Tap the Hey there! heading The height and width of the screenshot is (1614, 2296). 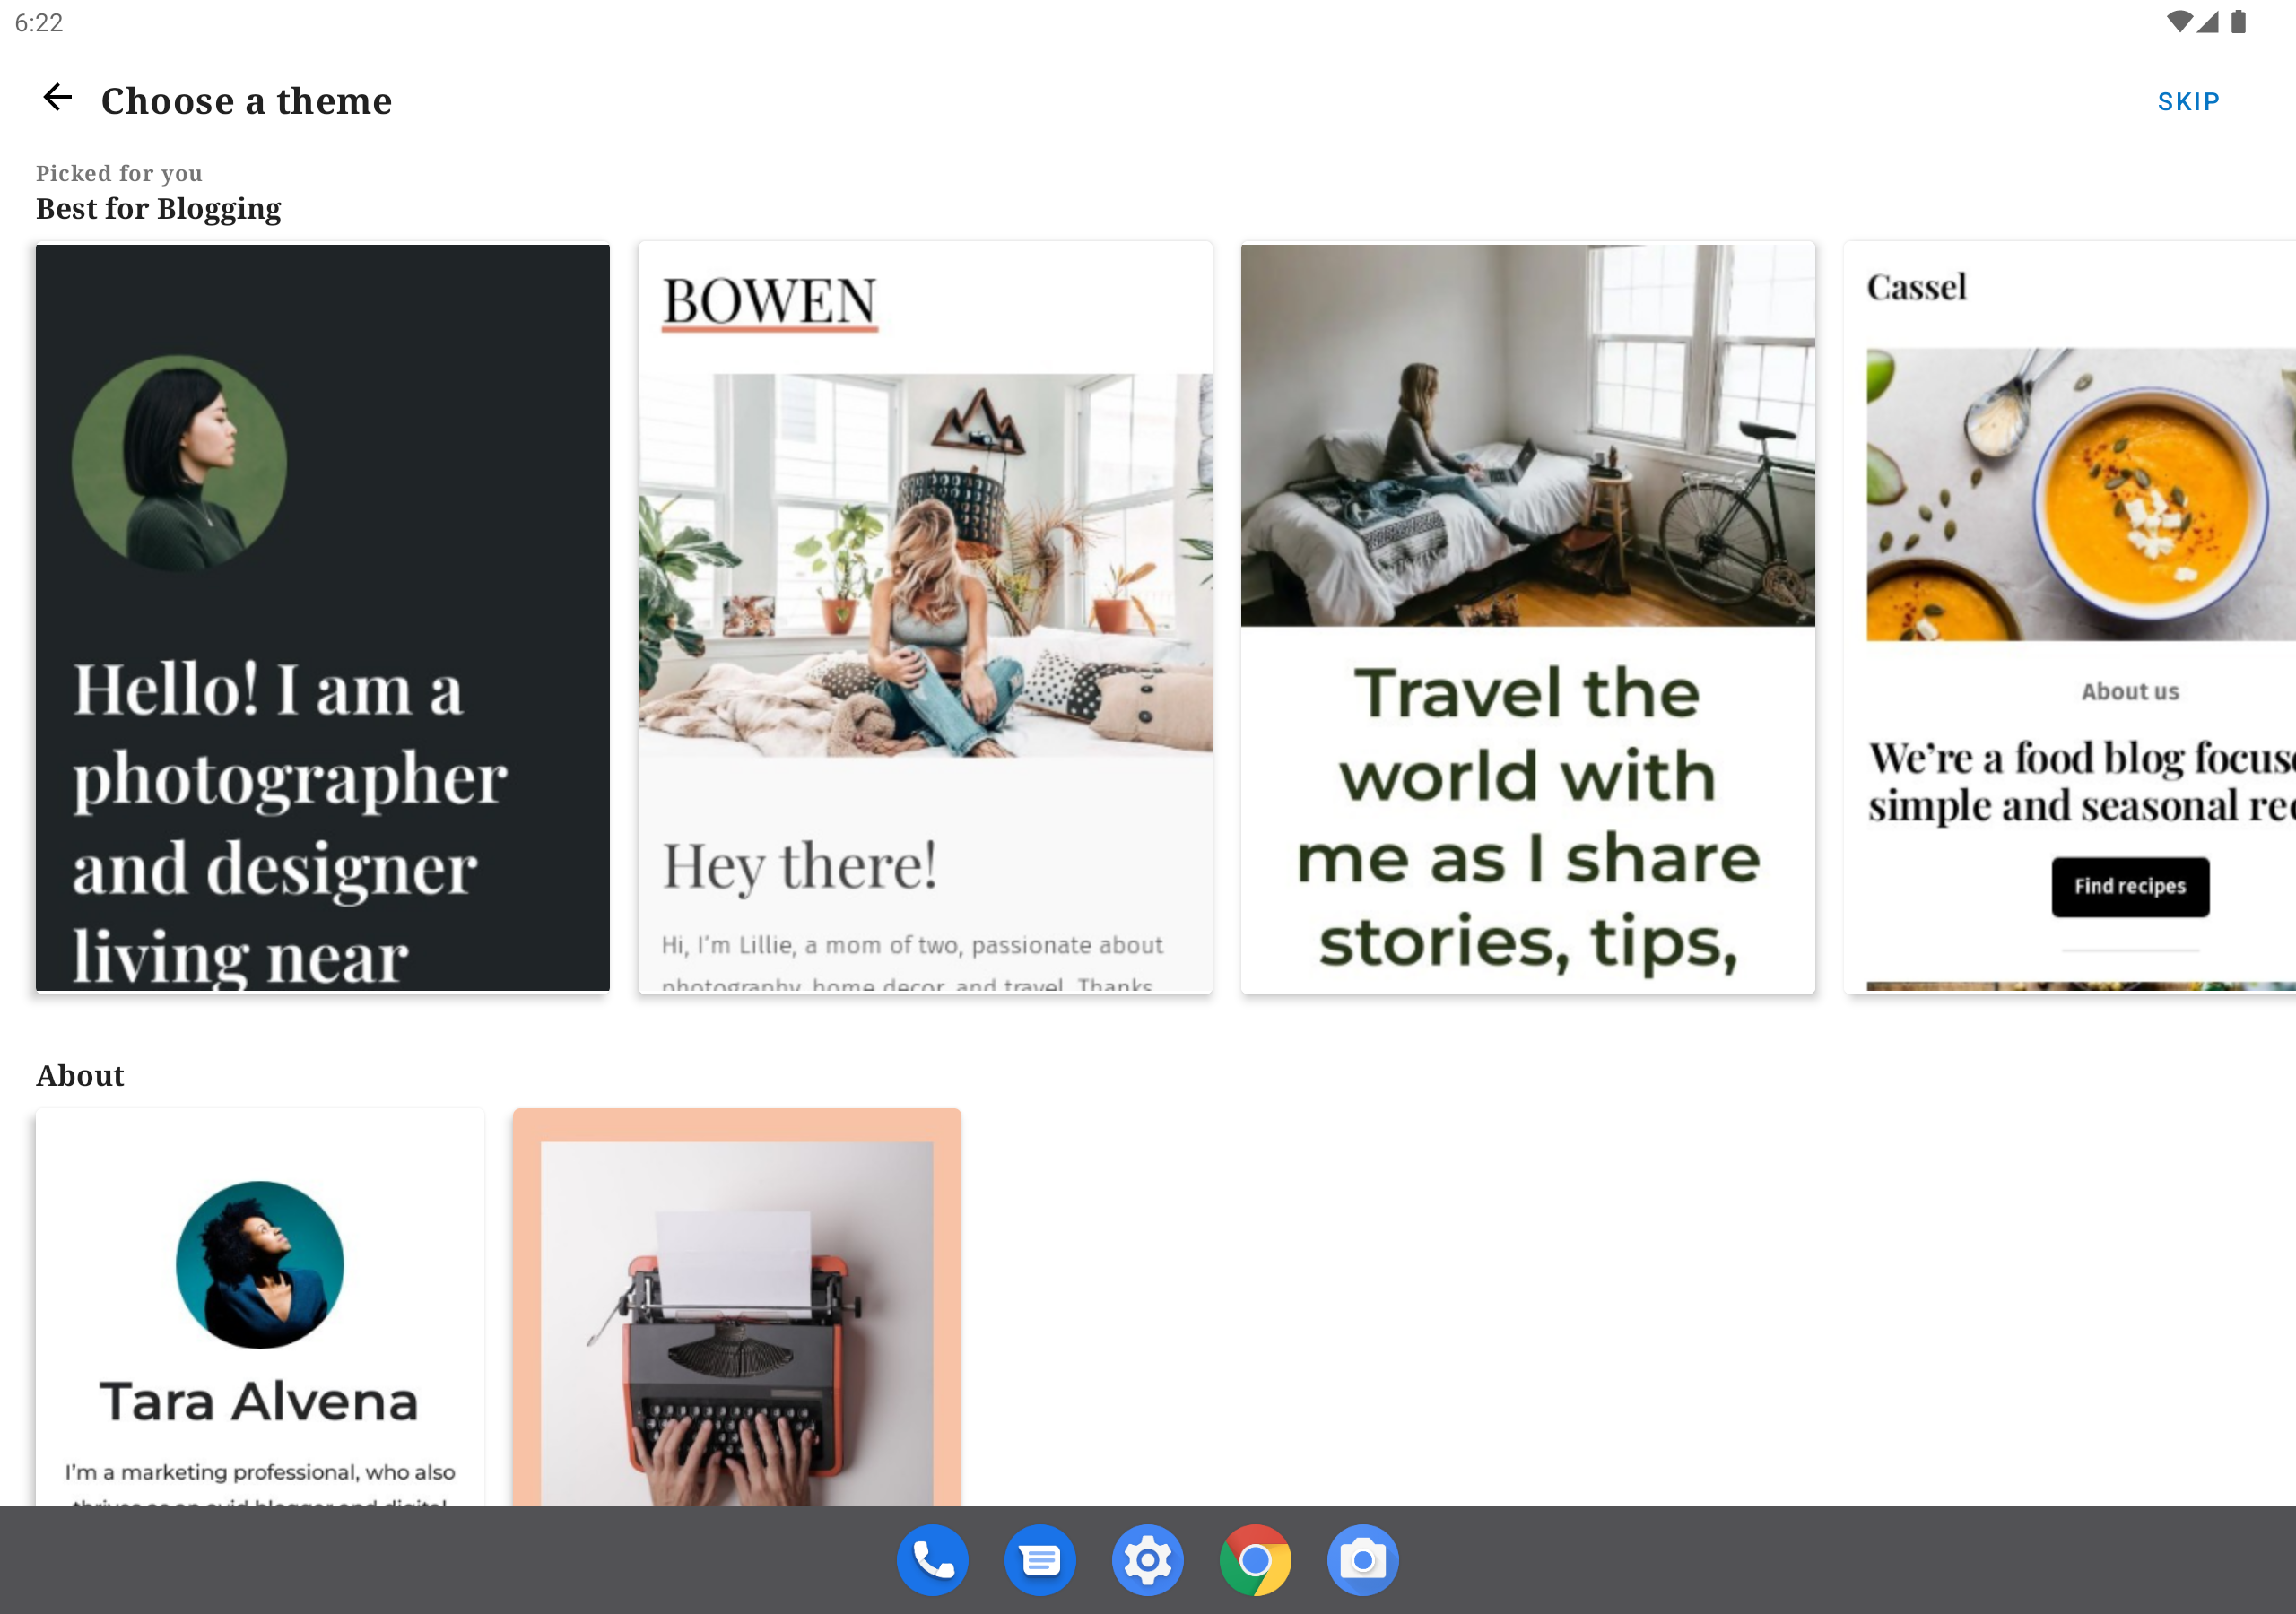point(799,865)
